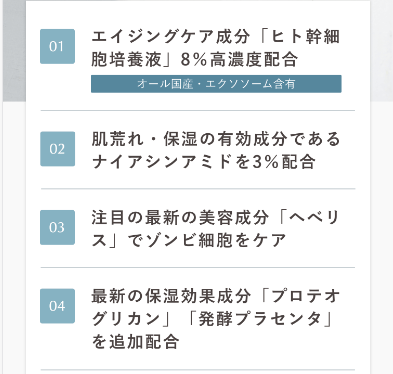Click the を追加配合 line
The width and height of the screenshot is (393, 374).
click(x=135, y=342)
